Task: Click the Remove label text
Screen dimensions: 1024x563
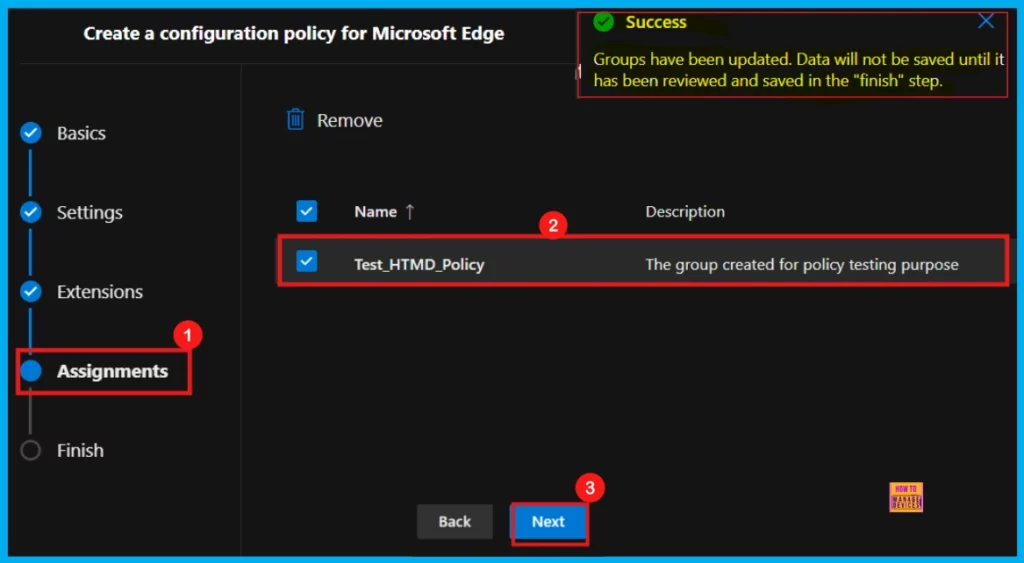Action: pyautogui.click(x=349, y=120)
